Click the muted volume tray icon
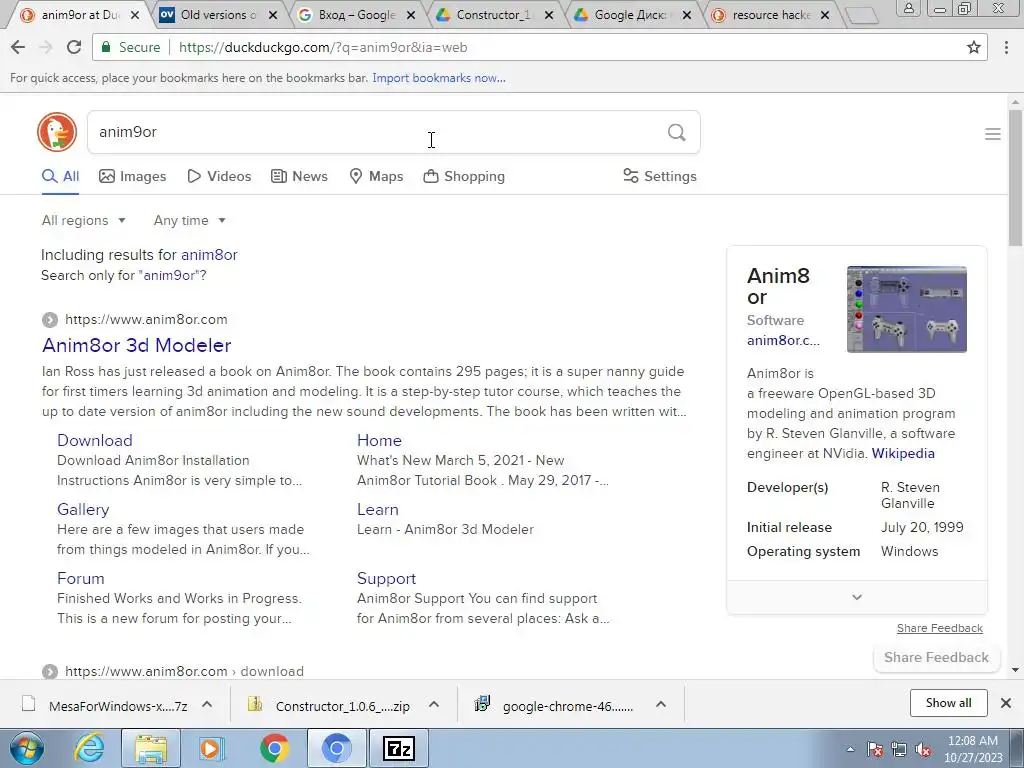Viewport: 1024px width, 768px height. (x=923, y=750)
